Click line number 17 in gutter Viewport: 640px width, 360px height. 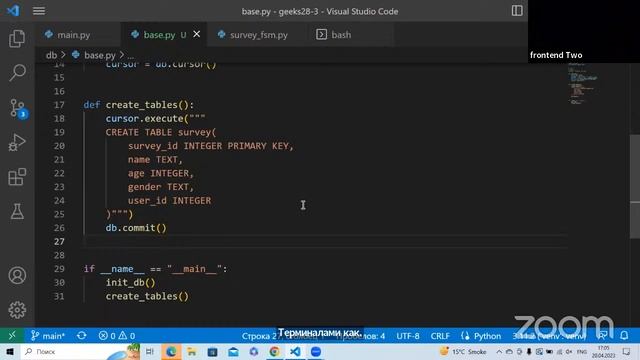pyautogui.click(x=59, y=105)
